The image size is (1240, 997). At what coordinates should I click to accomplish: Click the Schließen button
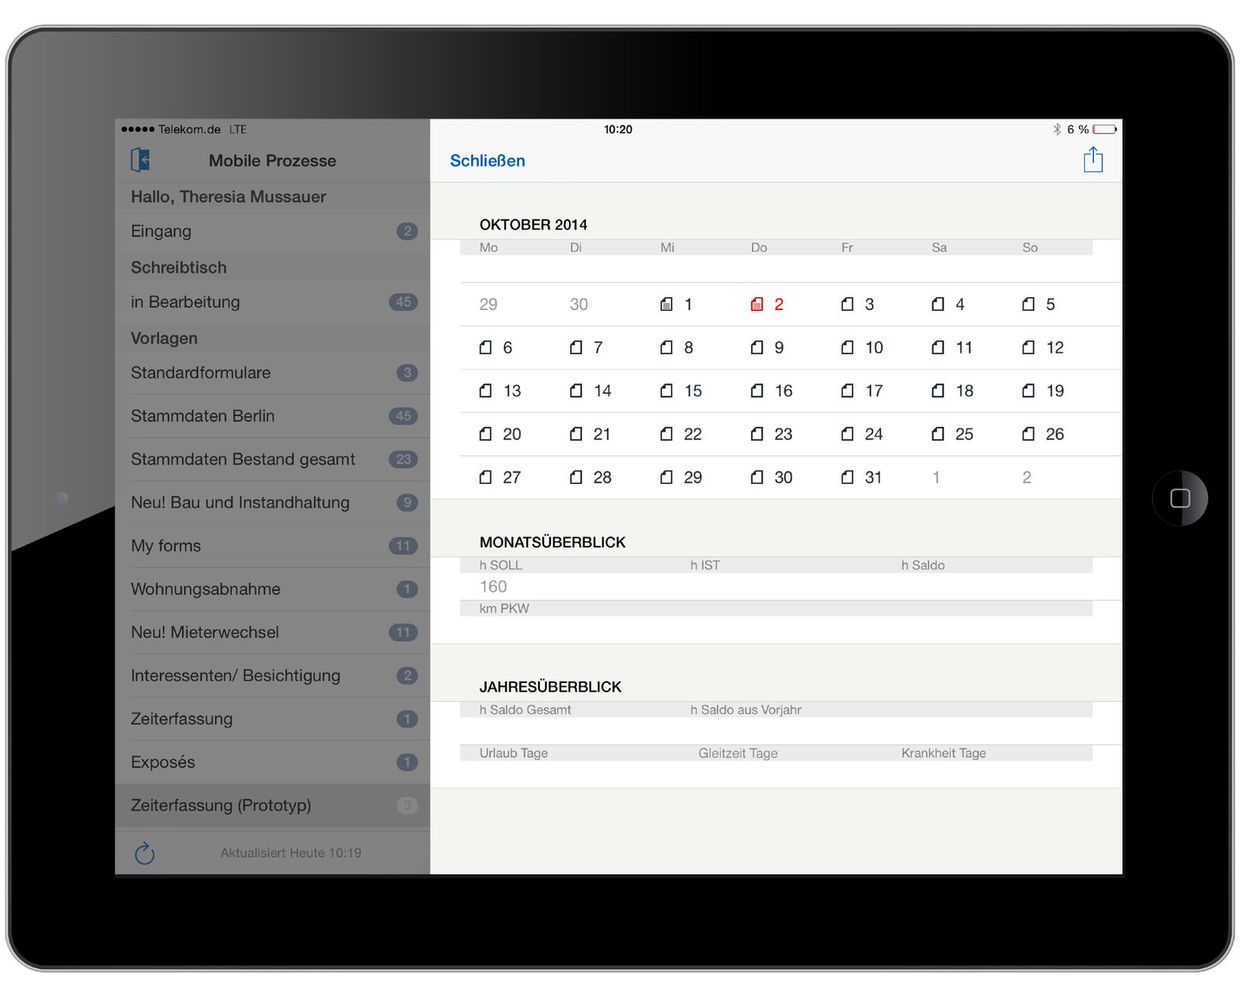(487, 161)
